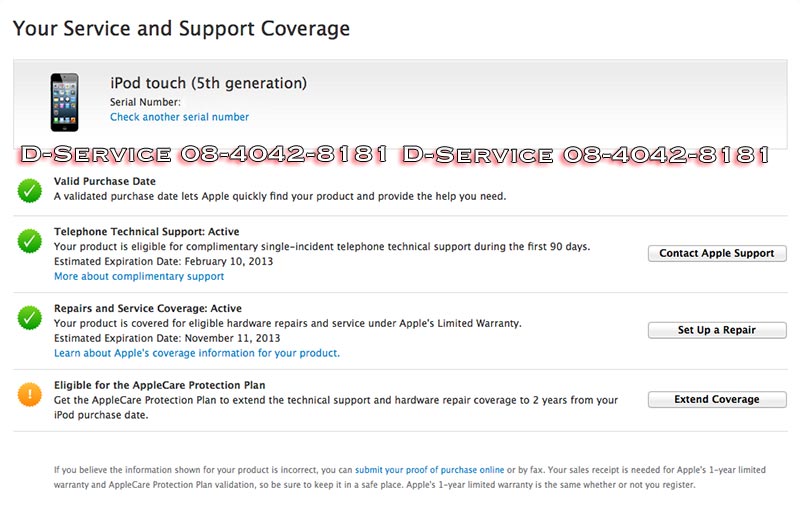Image resolution: width=800 pixels, height=506 pixels.
Task: Open Learn about Apple's coverage information link
Action: (x=196, y=353)
